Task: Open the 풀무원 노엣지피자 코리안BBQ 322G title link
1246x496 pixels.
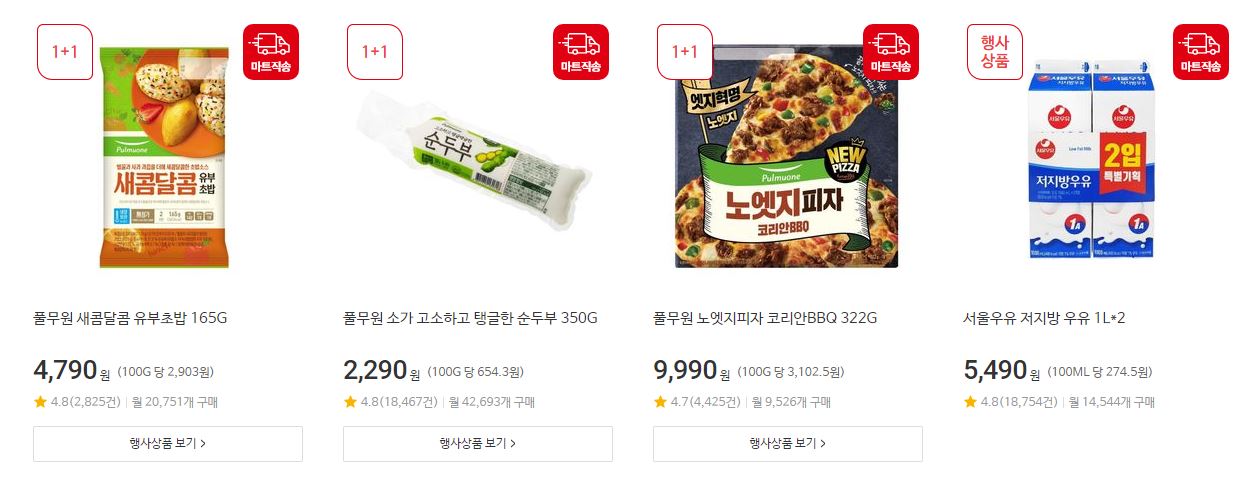Action: (765, 318)
